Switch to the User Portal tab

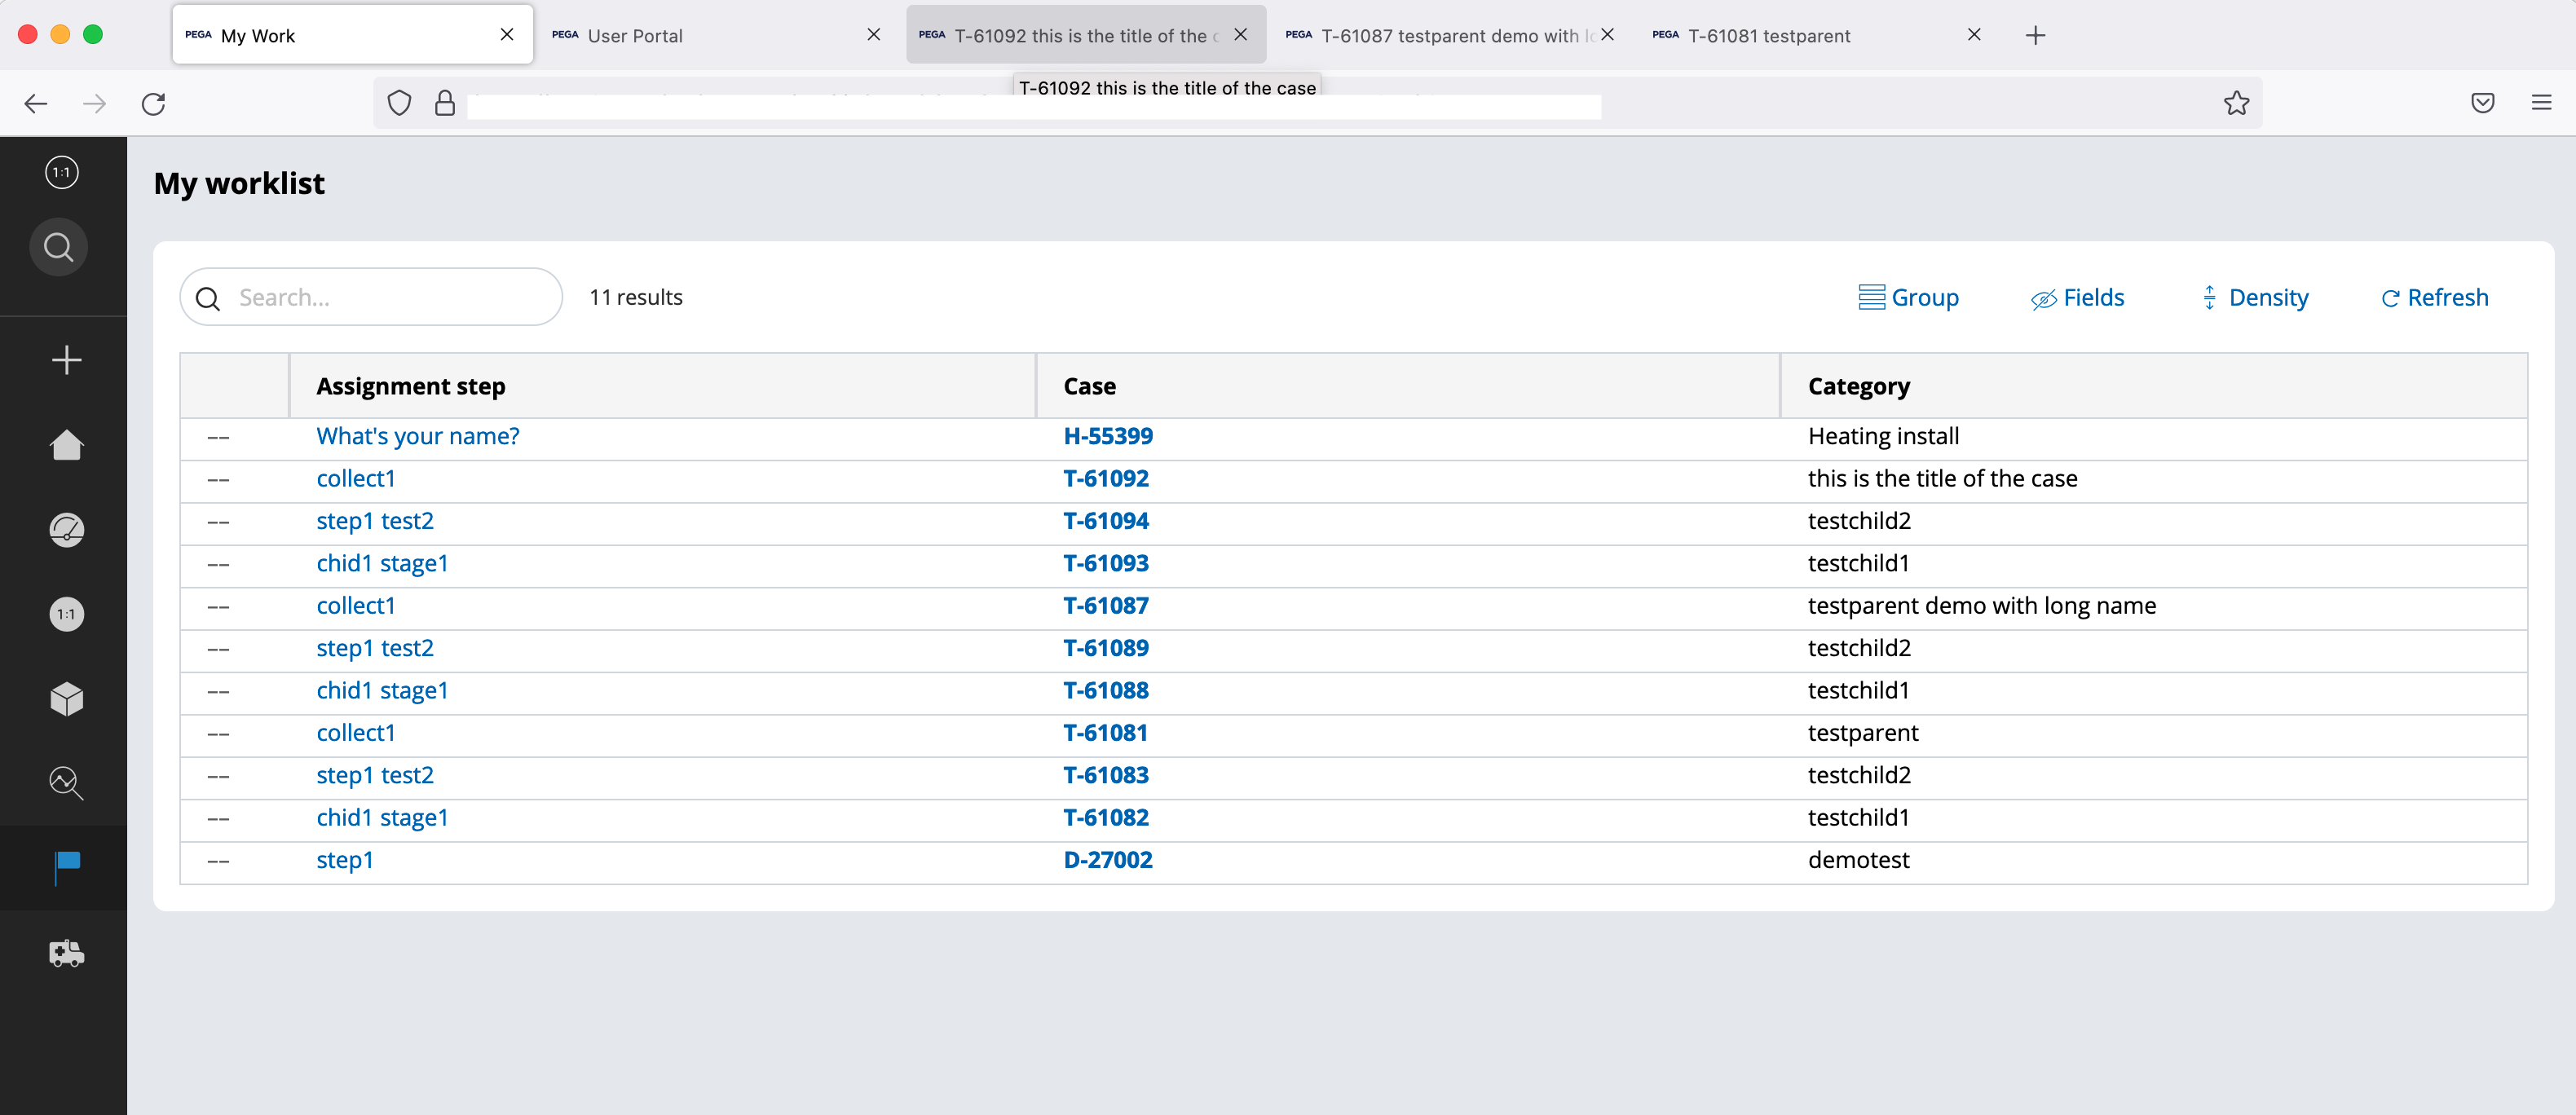click(x=716, y=35)
